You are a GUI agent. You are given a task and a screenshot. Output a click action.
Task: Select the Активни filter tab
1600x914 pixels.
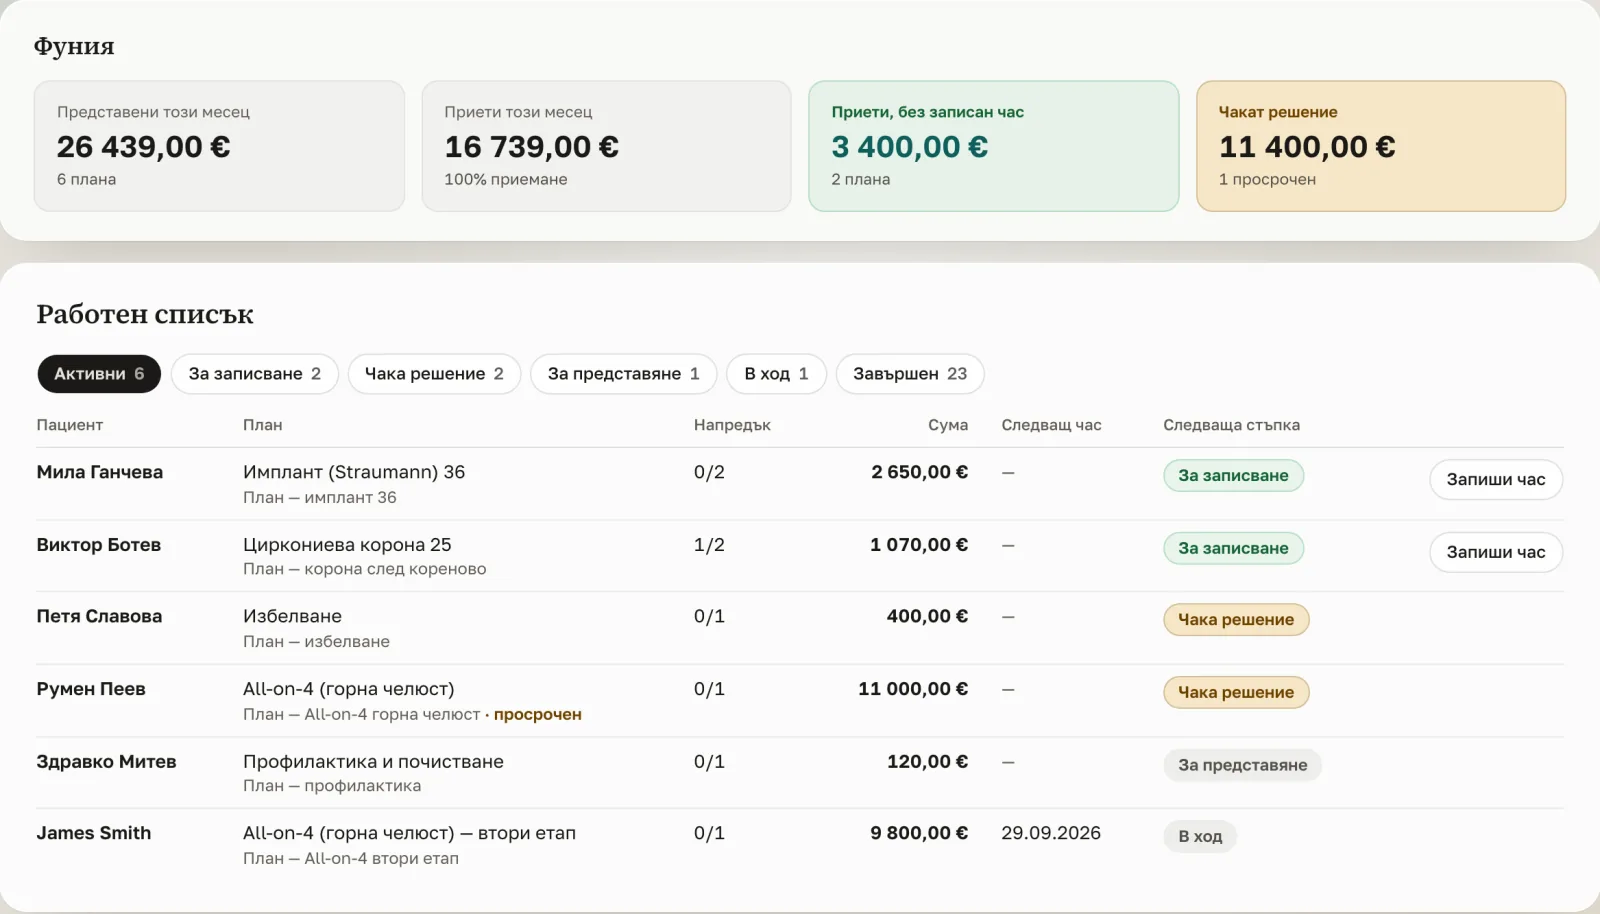99,374
